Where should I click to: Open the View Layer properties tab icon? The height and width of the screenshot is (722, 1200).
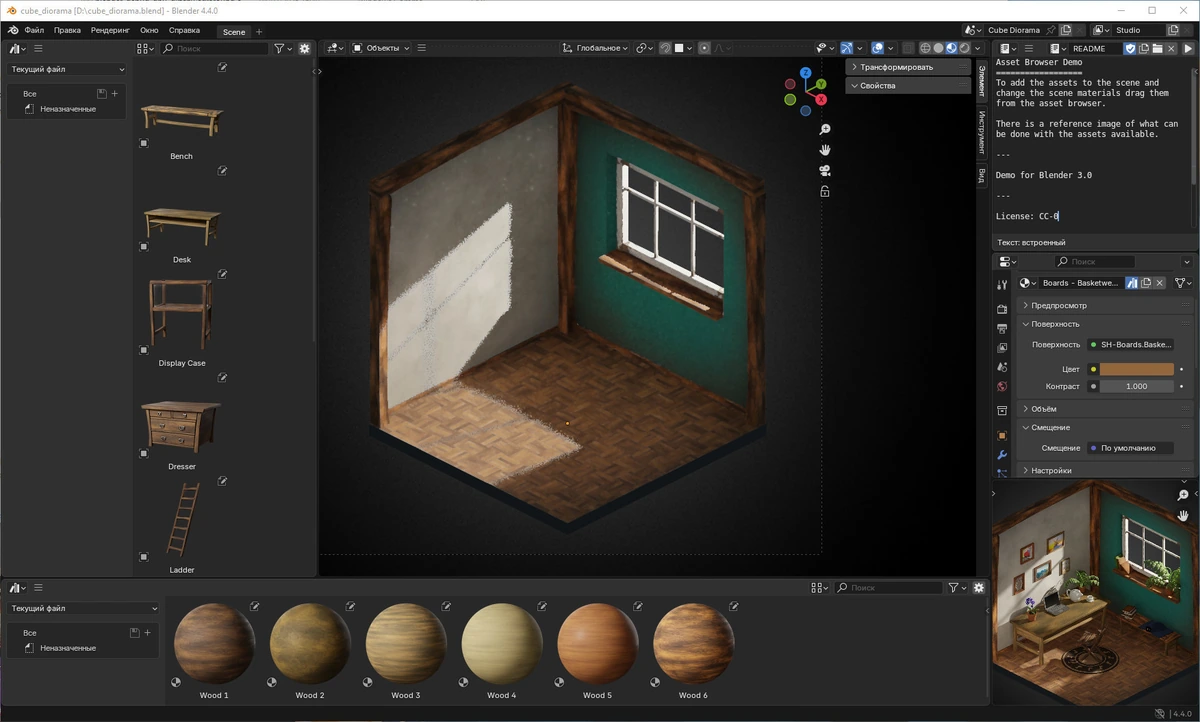point(1002,348)
